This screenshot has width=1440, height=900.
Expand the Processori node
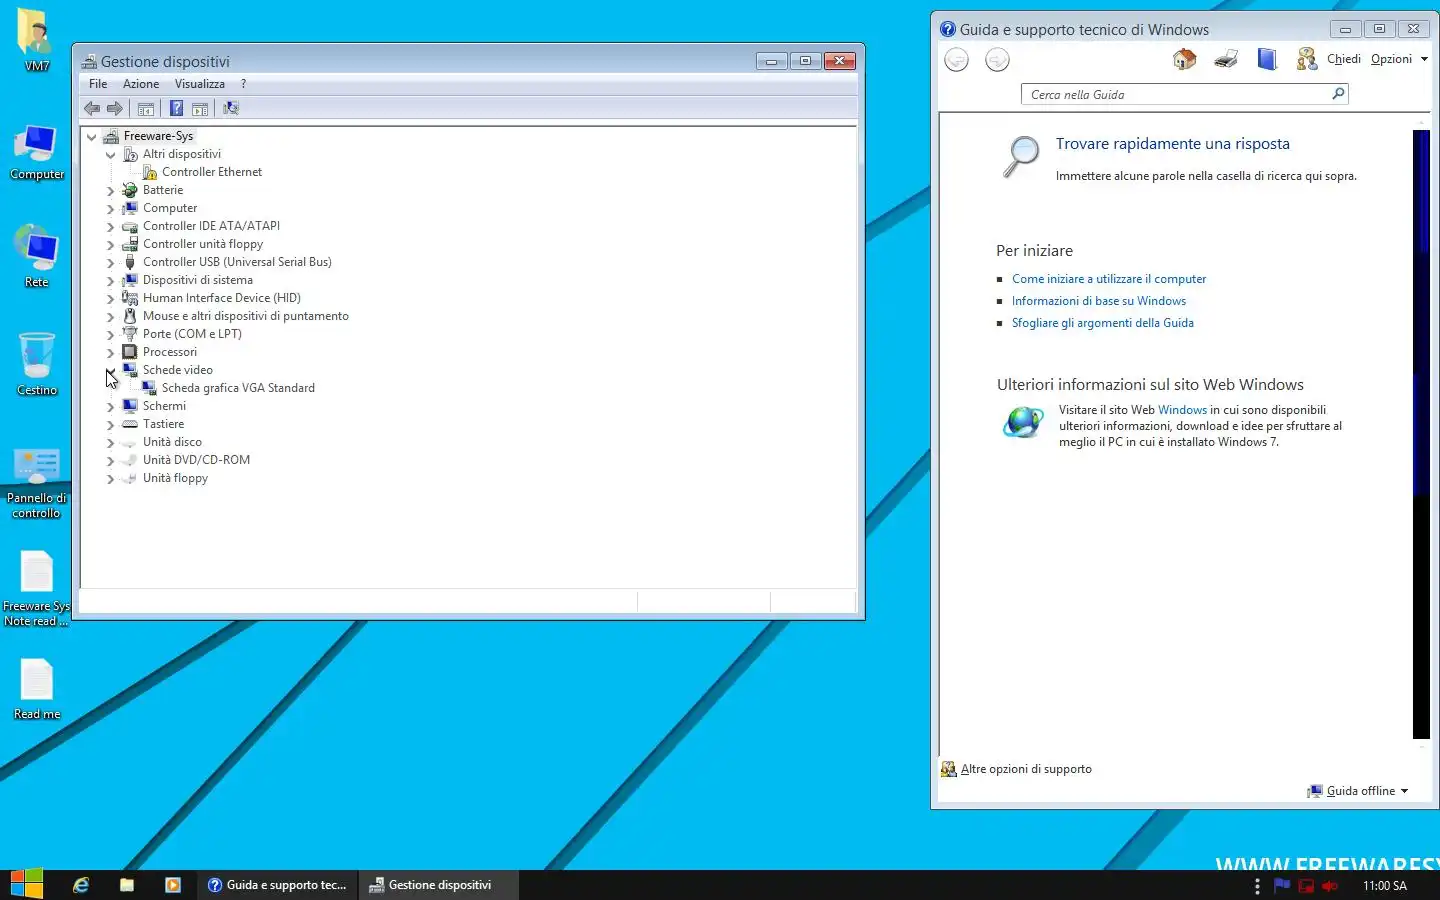(111, 353)
